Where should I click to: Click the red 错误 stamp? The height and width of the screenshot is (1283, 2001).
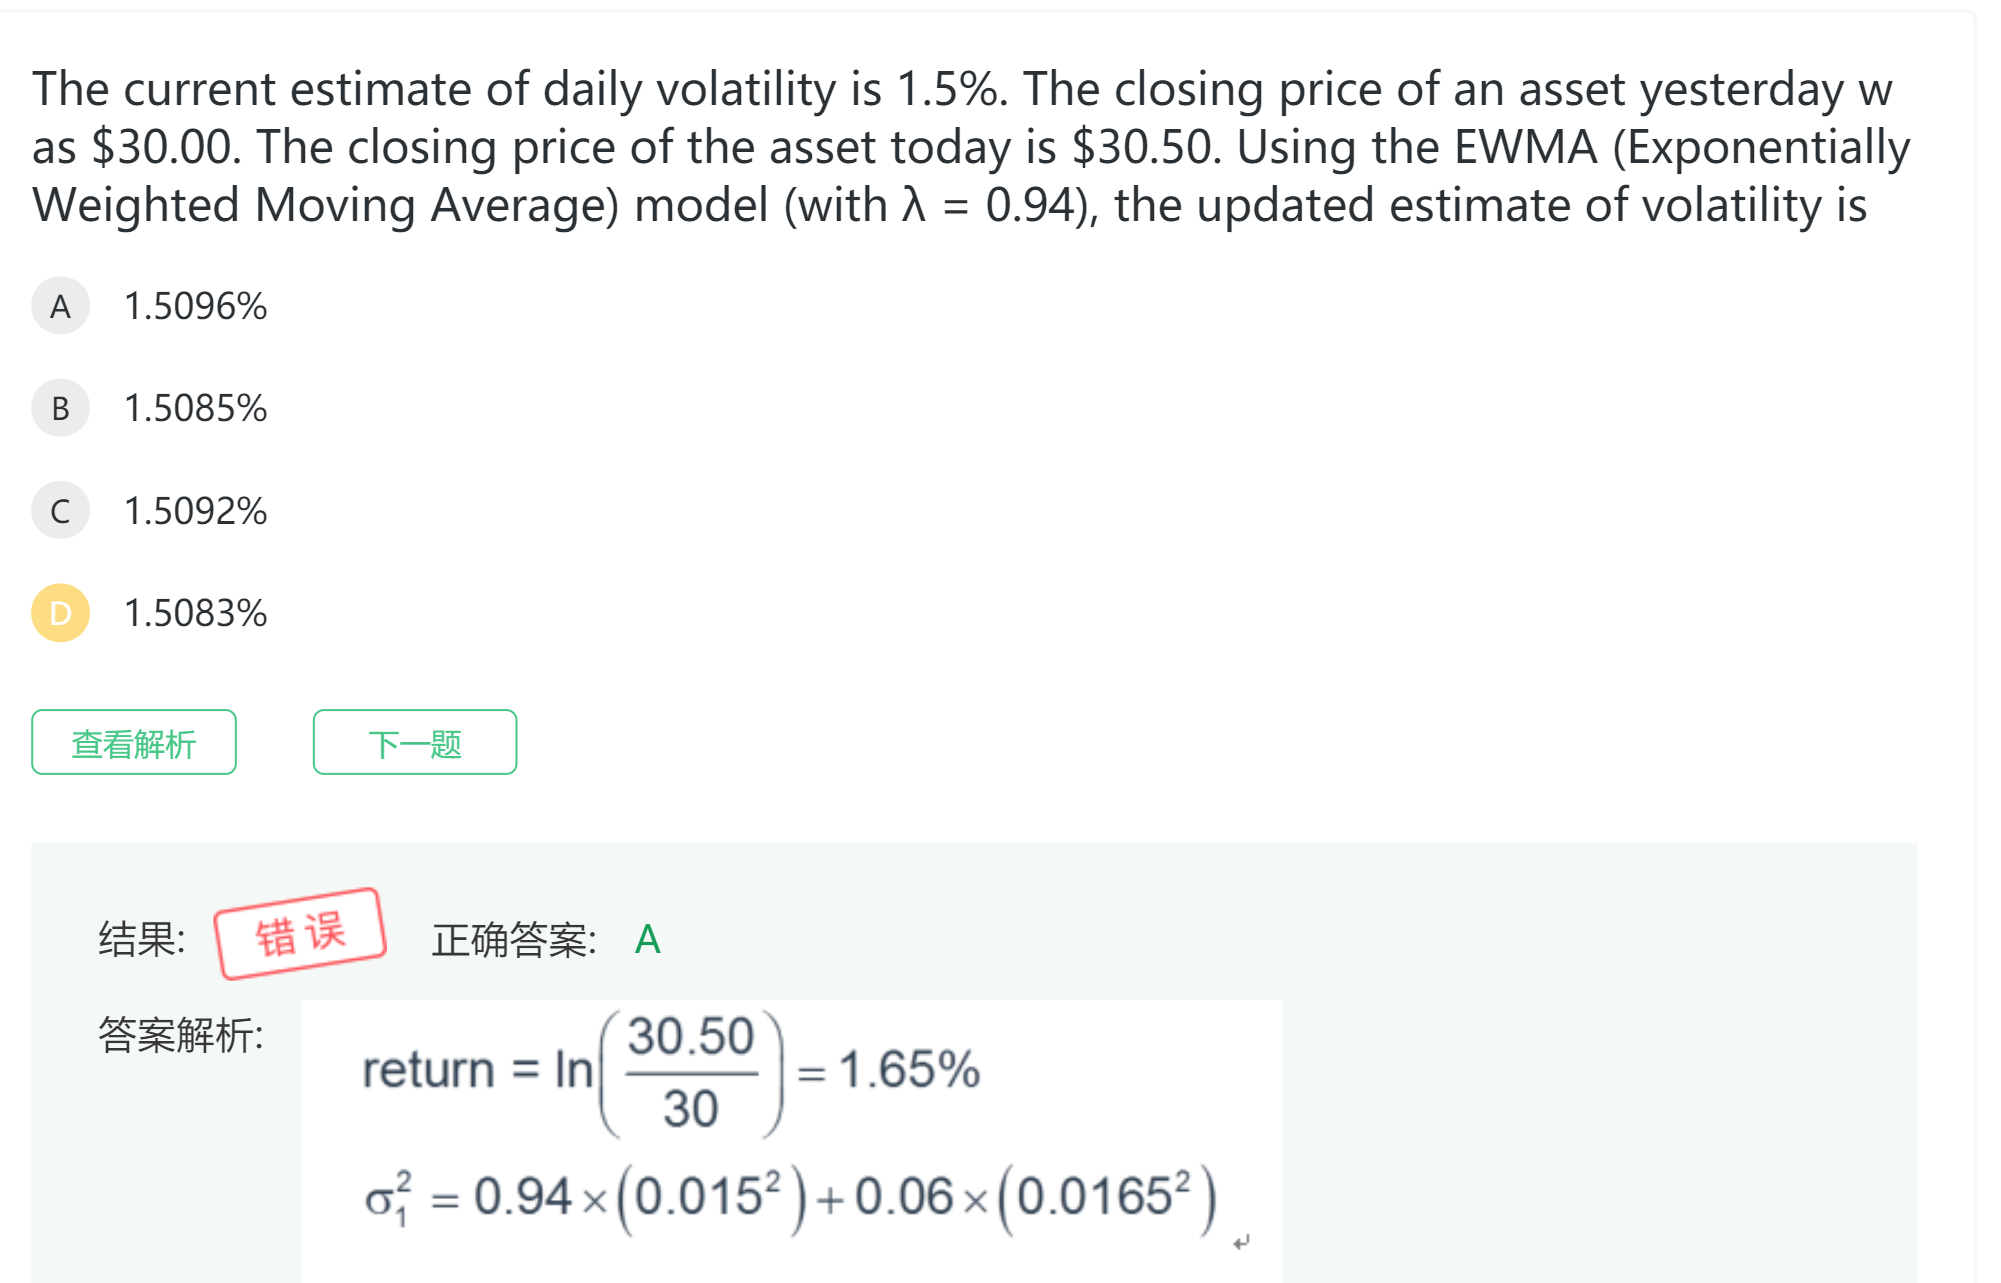tap(300, 934)
